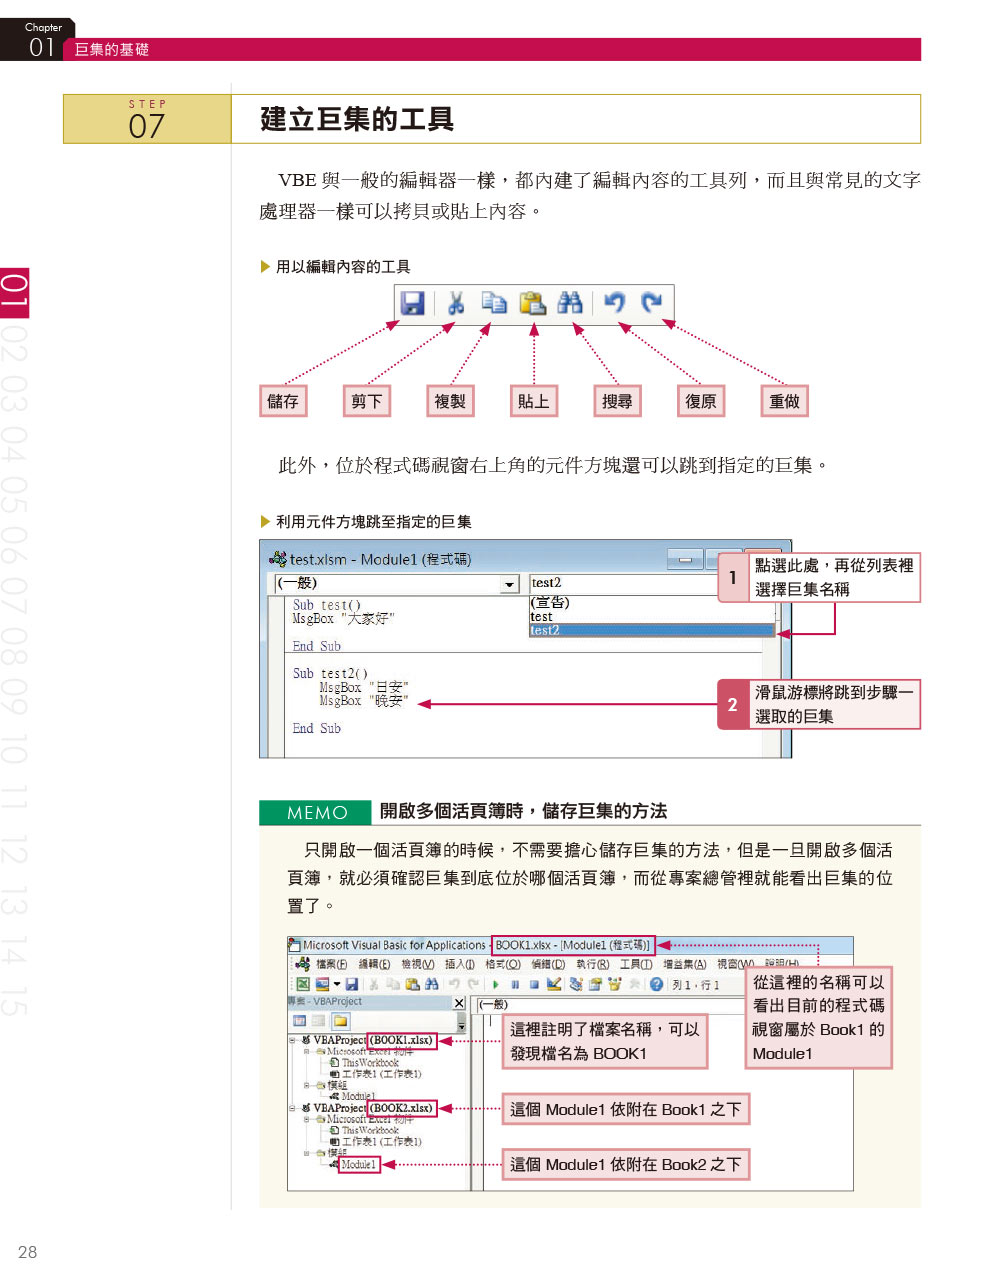Open the test2 procedure combo box
Screen dimensions: 1000x1264
coord(623,583)
